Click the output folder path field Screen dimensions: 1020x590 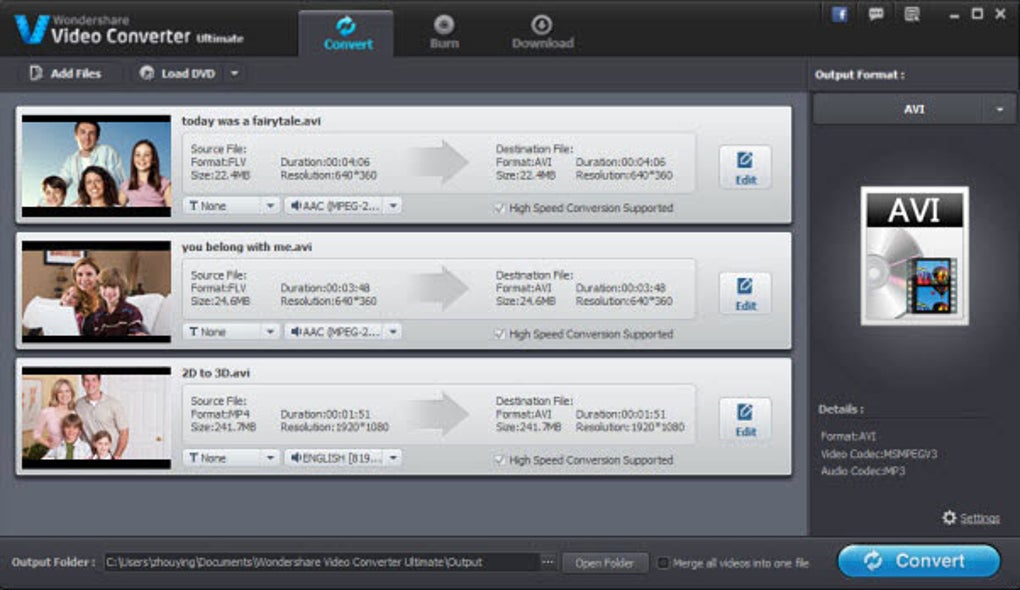pos(321,562)
